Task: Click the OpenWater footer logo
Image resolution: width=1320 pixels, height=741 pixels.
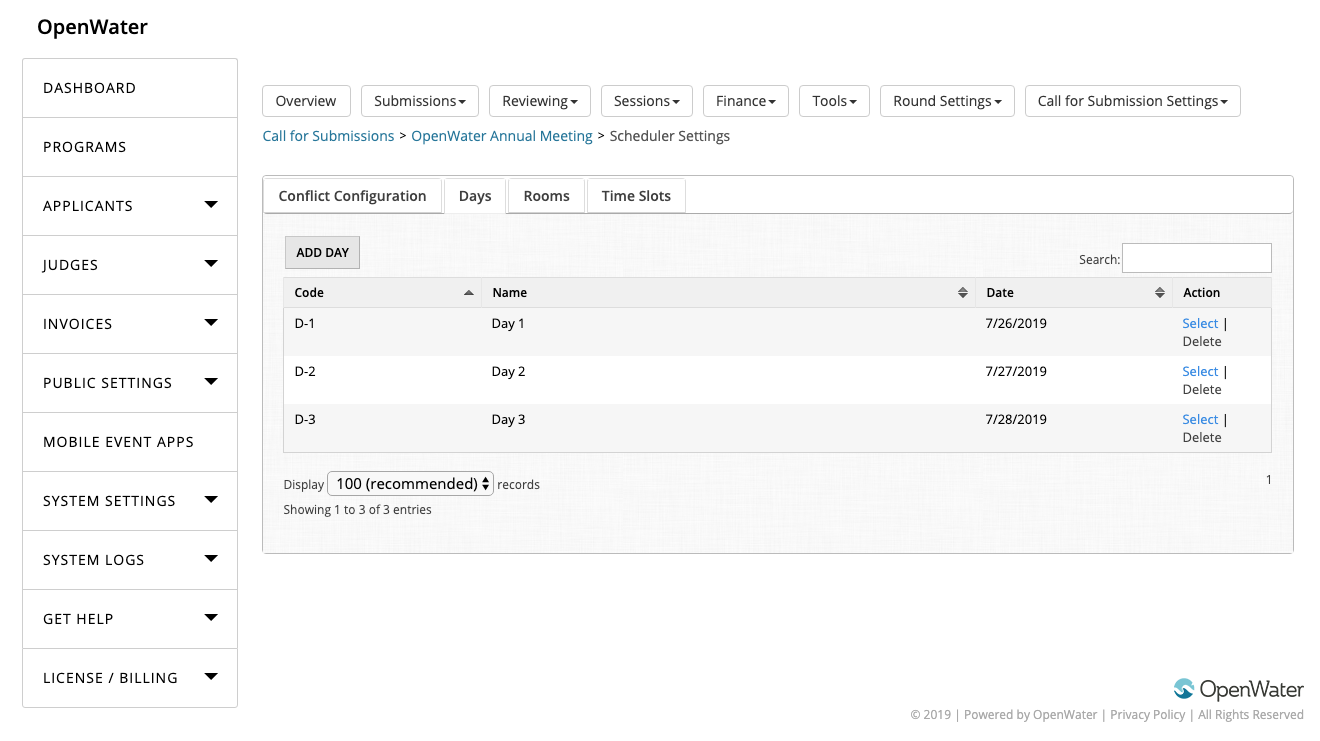Action: coord(1238,689)
